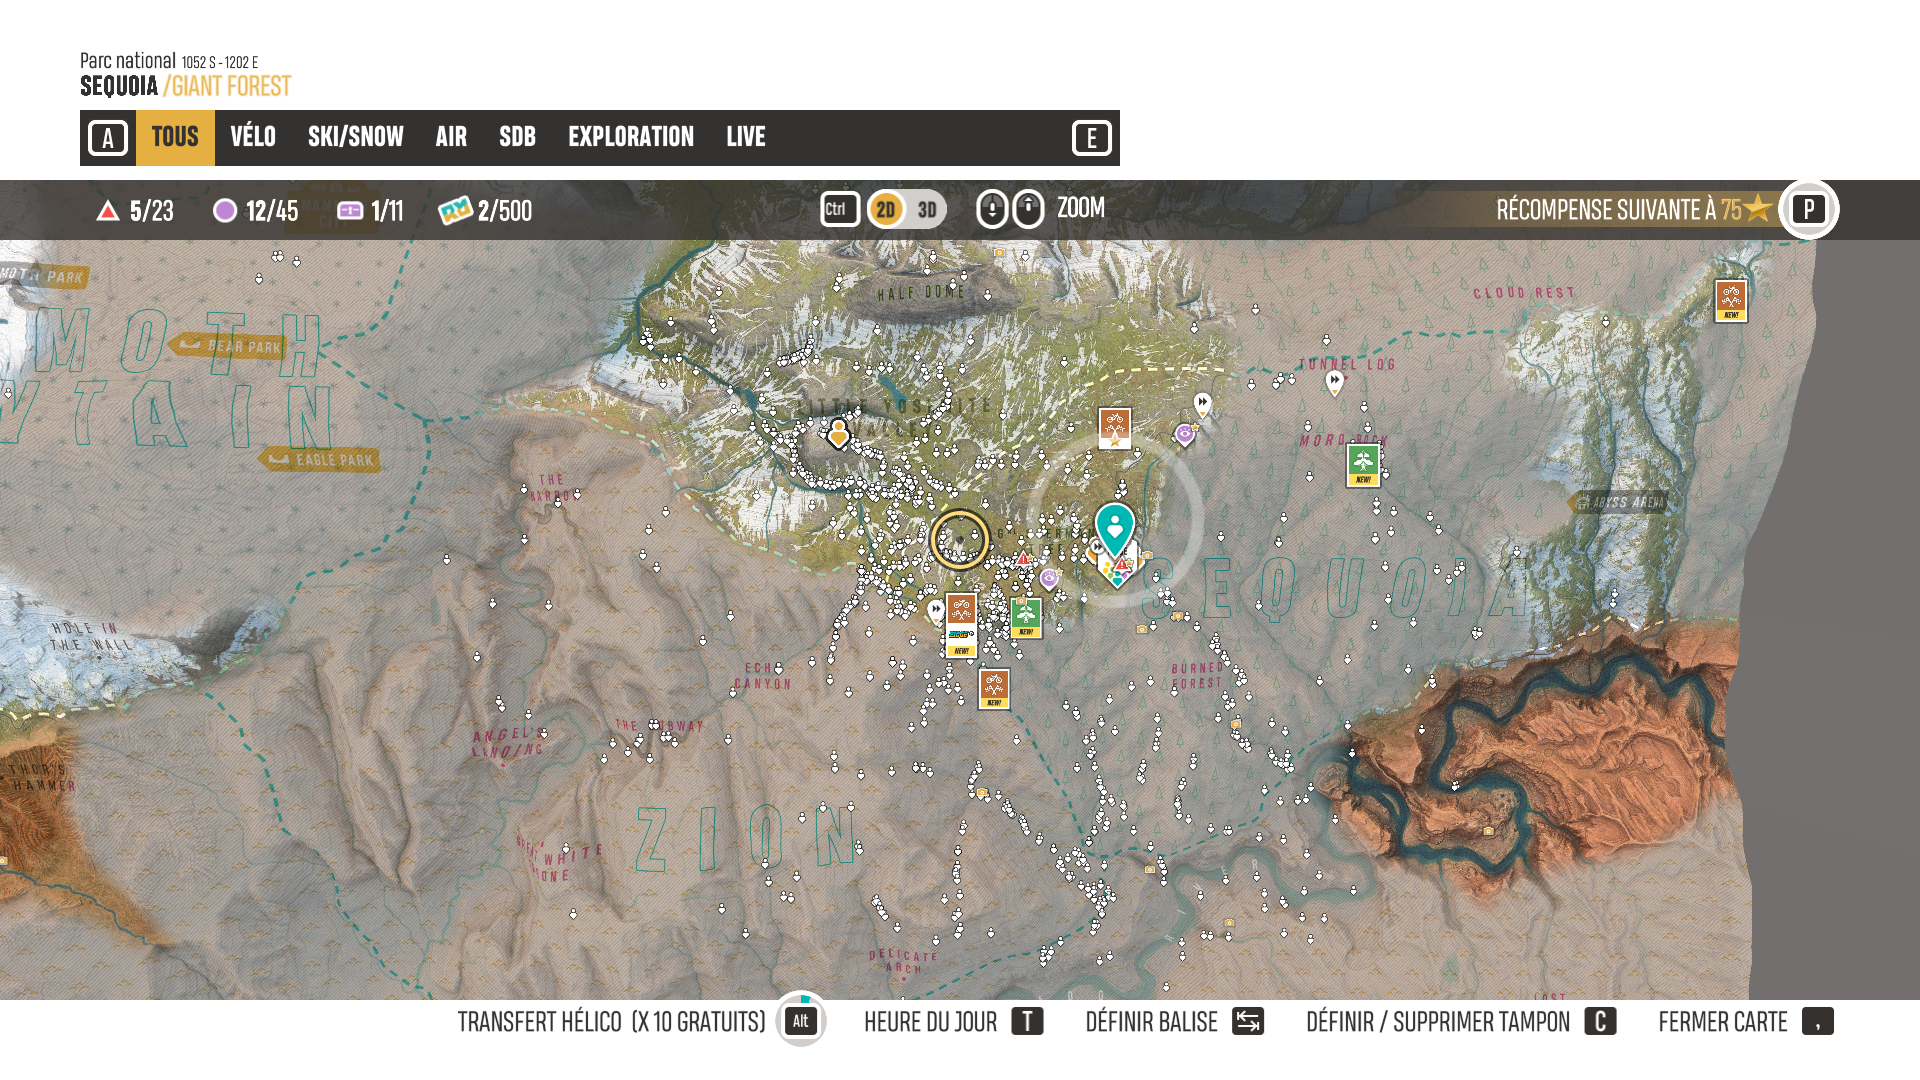Click DÉFINIR / SUPPRIMER TAMPON C key
1920x1080 pixels.
[1600, 1021]
